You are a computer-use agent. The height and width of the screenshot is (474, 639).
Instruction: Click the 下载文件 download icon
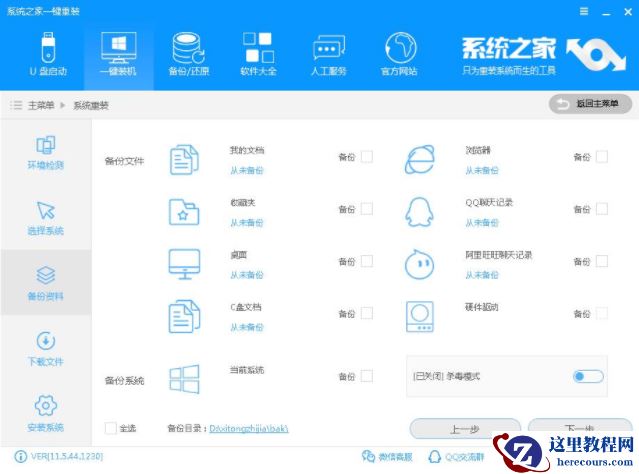[x=46, y=341]
